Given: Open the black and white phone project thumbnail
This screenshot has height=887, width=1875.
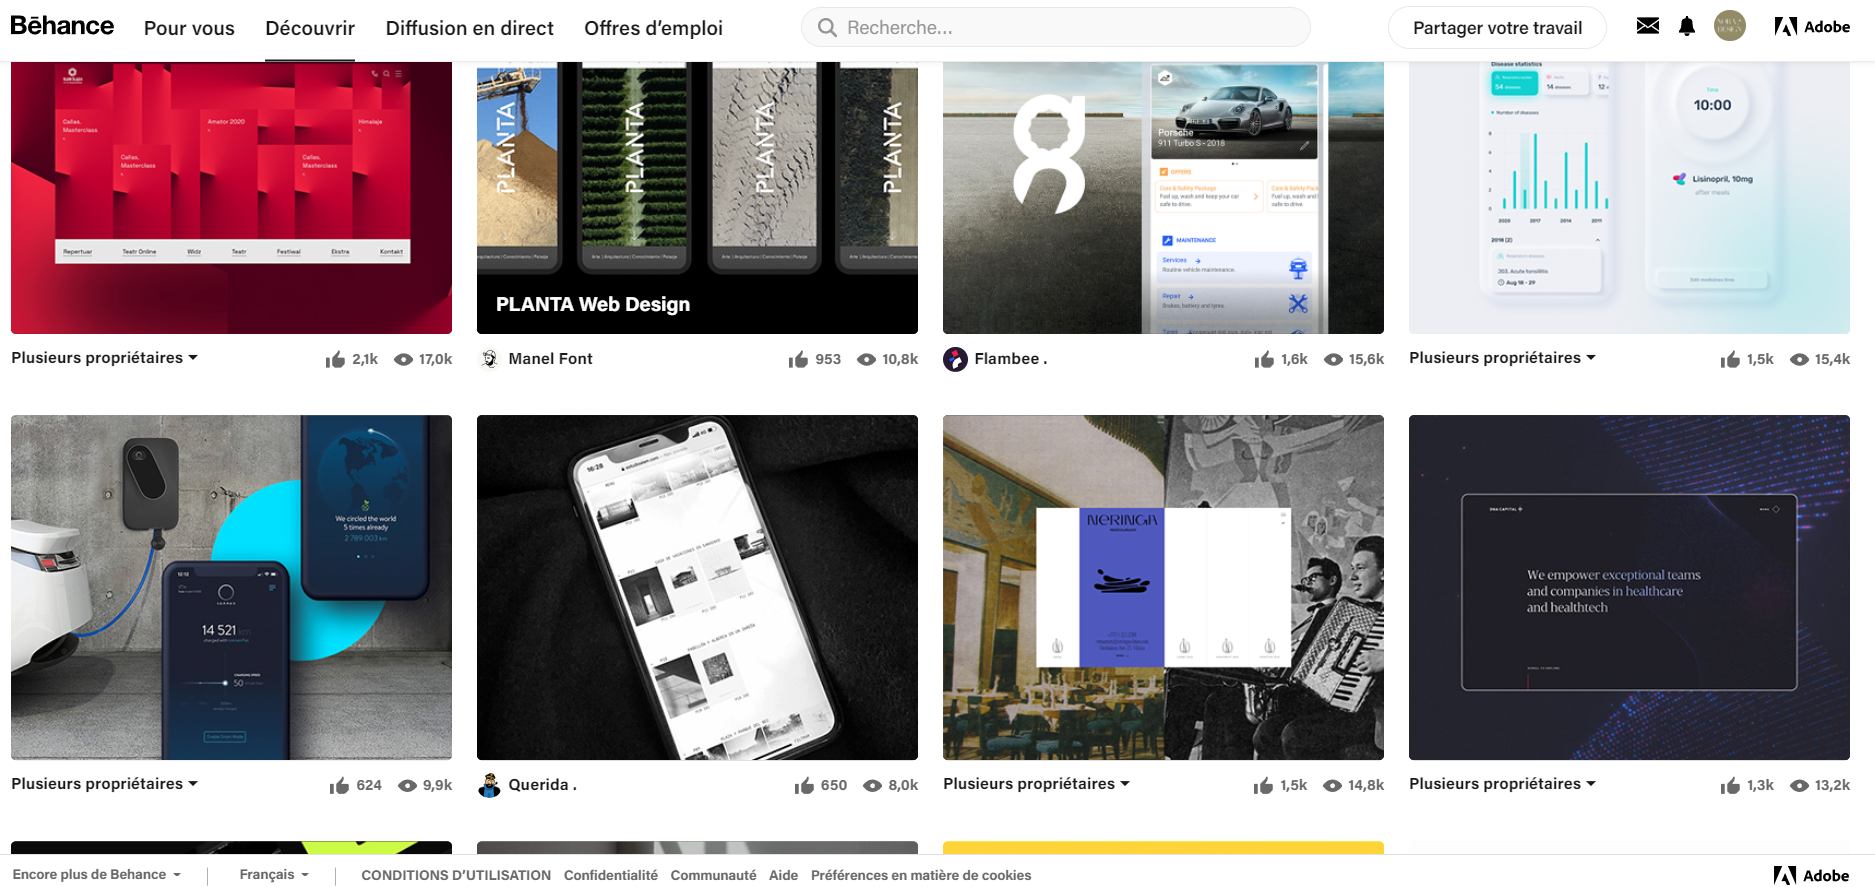Looking at the screenshot, I should pos(697,587).
